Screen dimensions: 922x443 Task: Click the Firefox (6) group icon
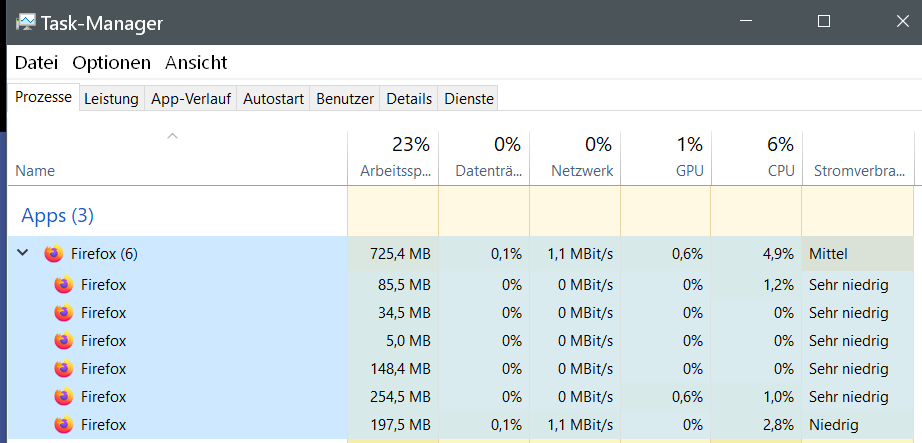tap(54, 254)
